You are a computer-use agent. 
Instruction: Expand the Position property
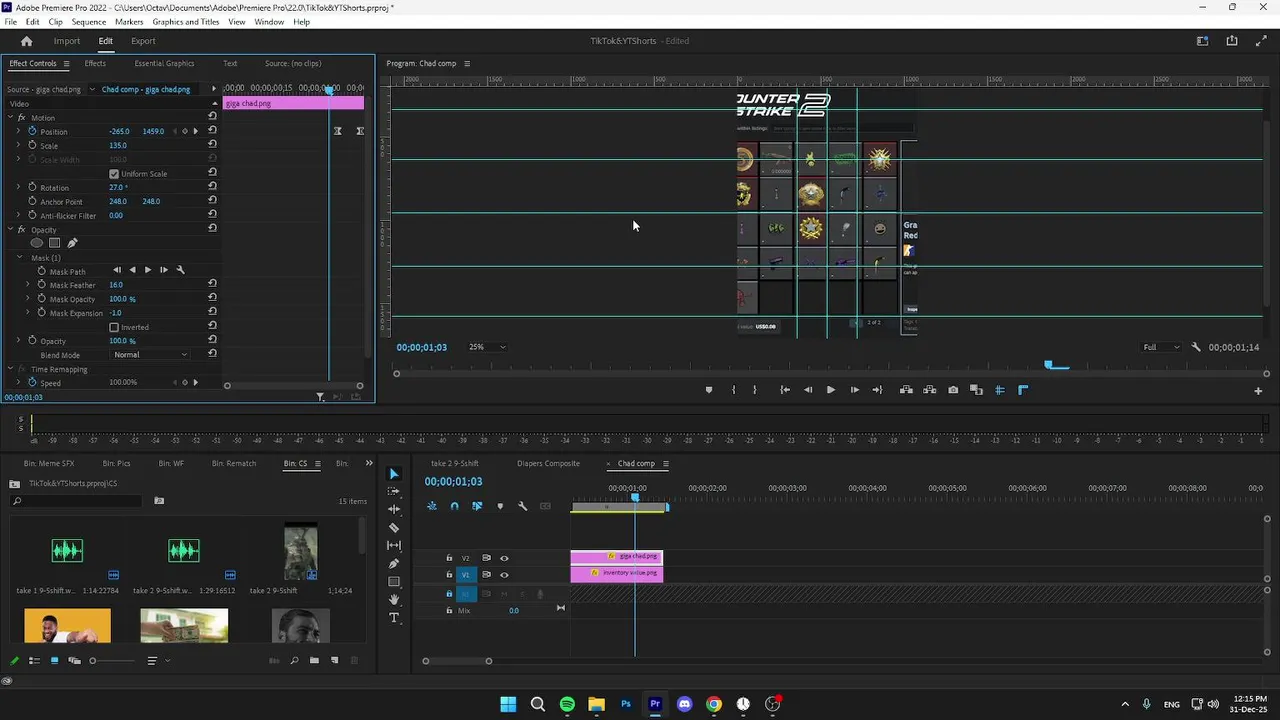pyautogui.click(x=18, y=131)
